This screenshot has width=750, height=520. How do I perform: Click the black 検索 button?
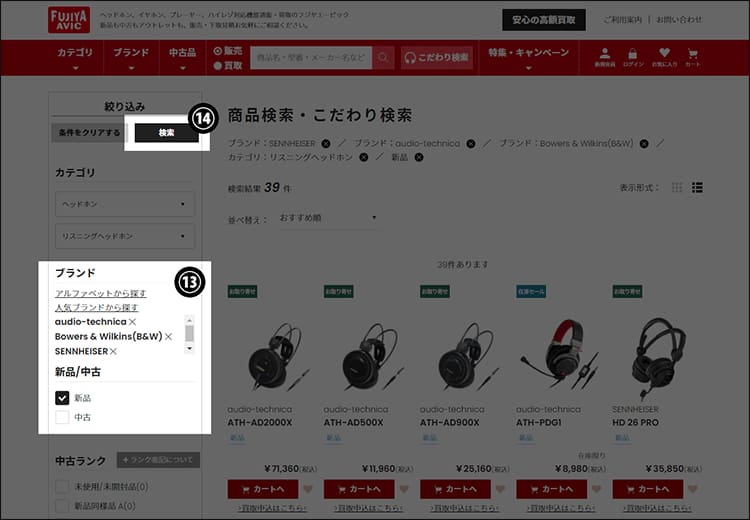166,133
